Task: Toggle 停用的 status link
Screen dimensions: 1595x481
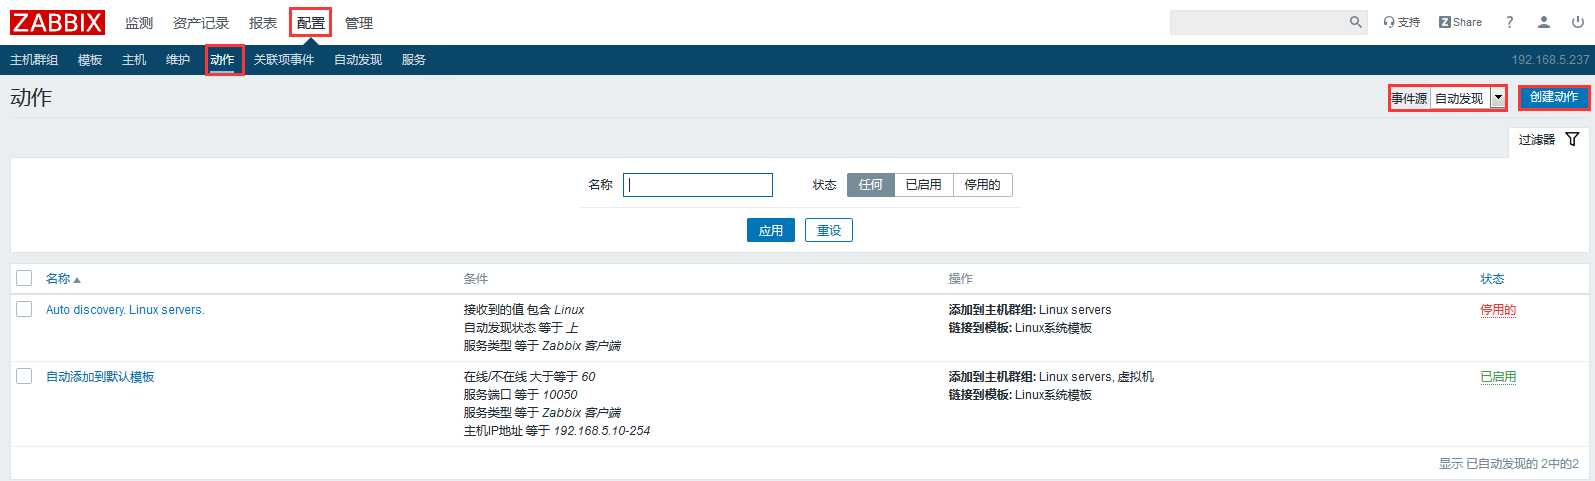Action: point(1498,310)
